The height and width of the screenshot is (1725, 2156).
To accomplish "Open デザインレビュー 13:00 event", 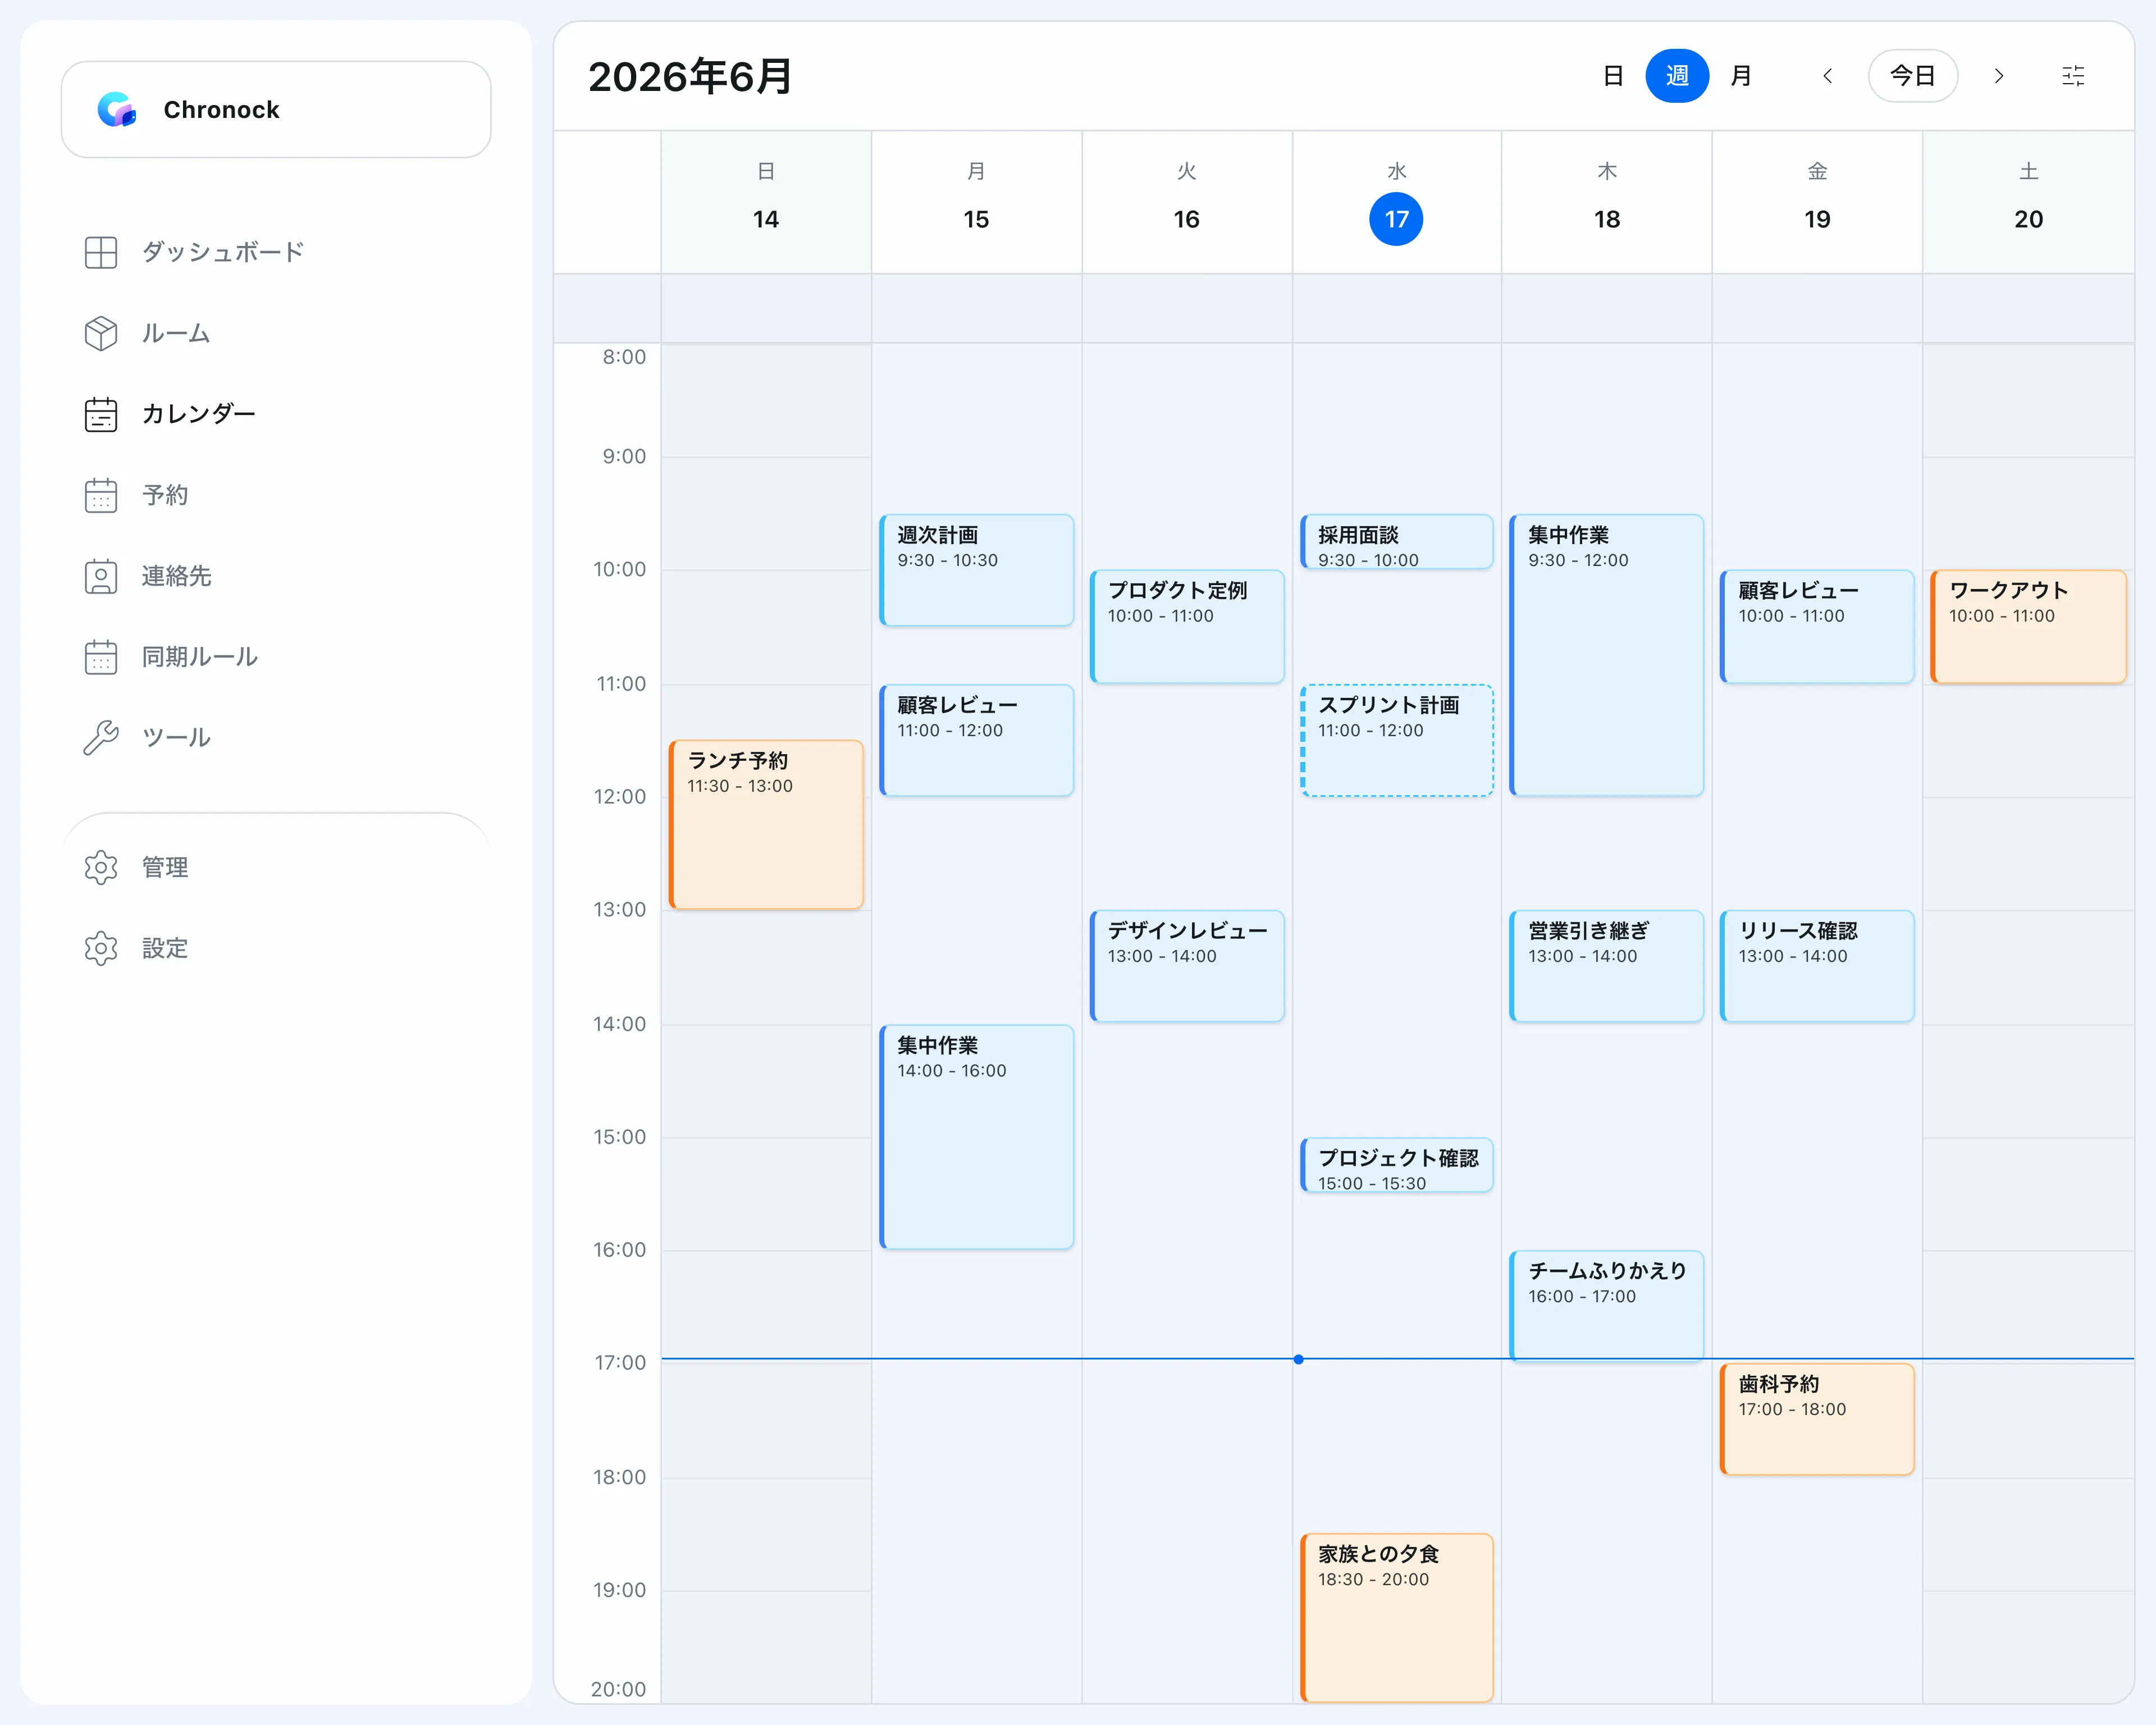I will (x=1187, y=966).
